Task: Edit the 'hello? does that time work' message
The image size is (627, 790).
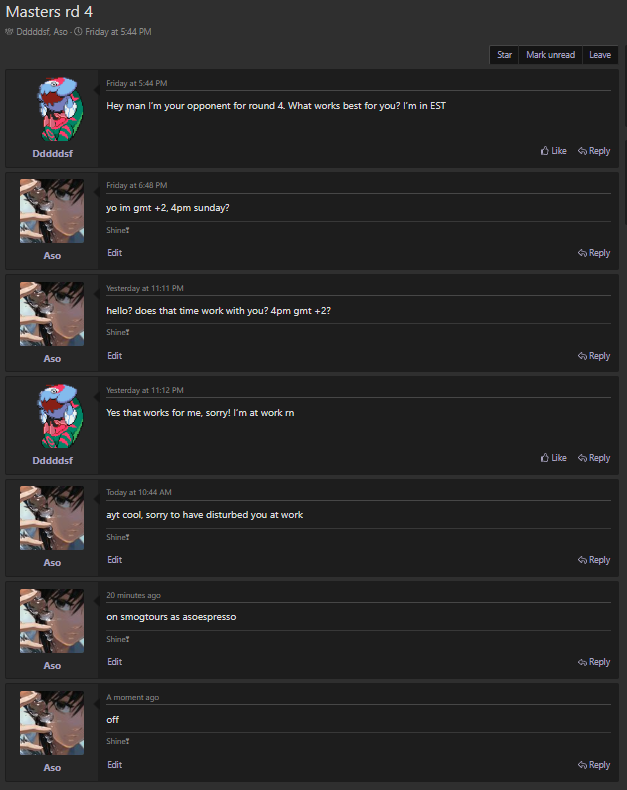Action: pyautogui.click(x=115, y=356)
